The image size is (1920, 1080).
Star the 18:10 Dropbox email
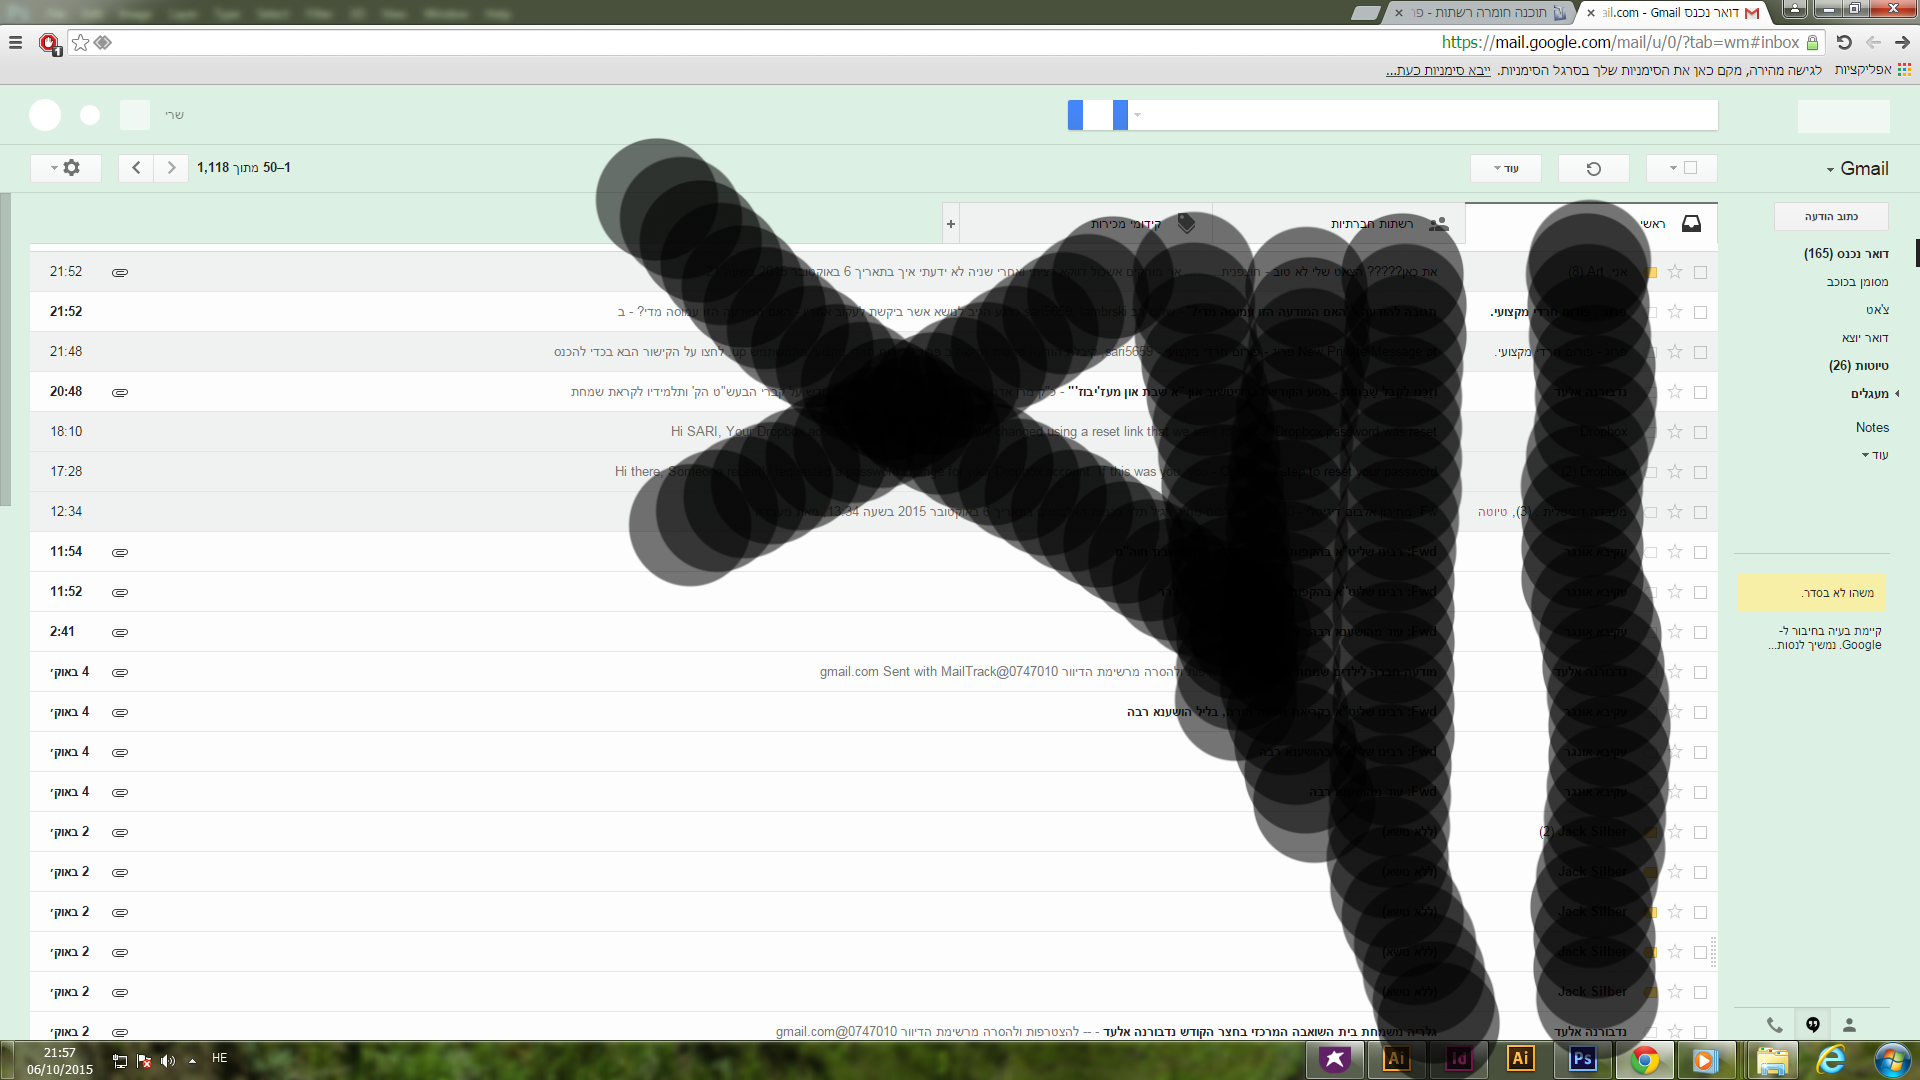[x=1675, y=432]
